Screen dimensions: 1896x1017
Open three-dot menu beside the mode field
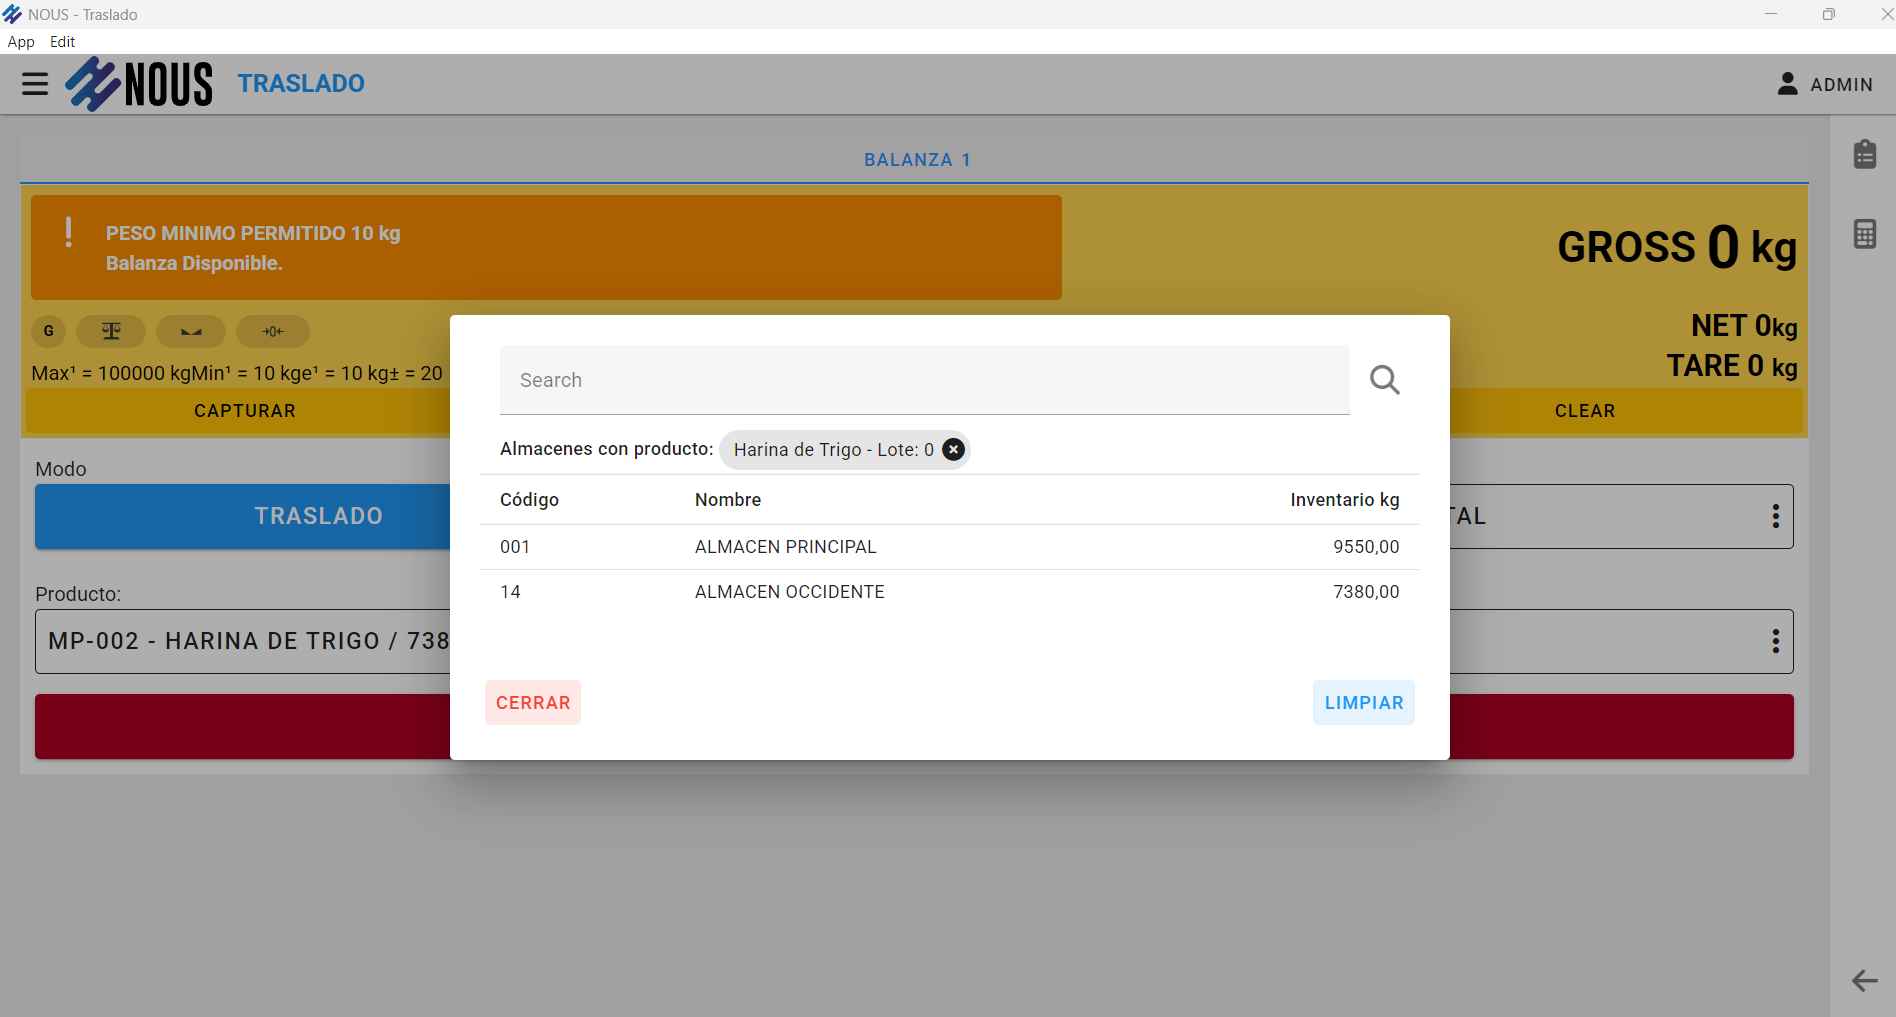(x=1775, y=516)
